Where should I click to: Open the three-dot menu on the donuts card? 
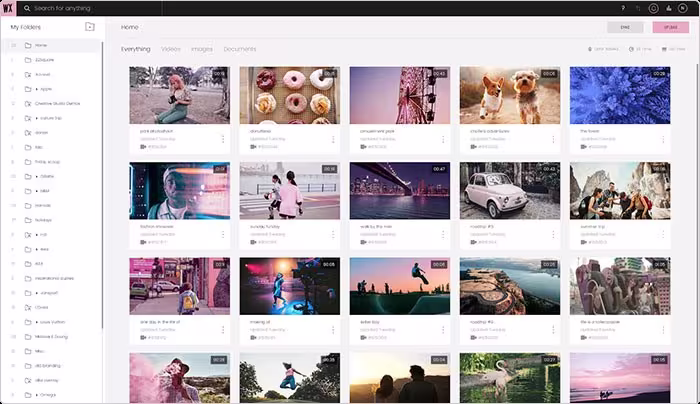click(333, 139)
